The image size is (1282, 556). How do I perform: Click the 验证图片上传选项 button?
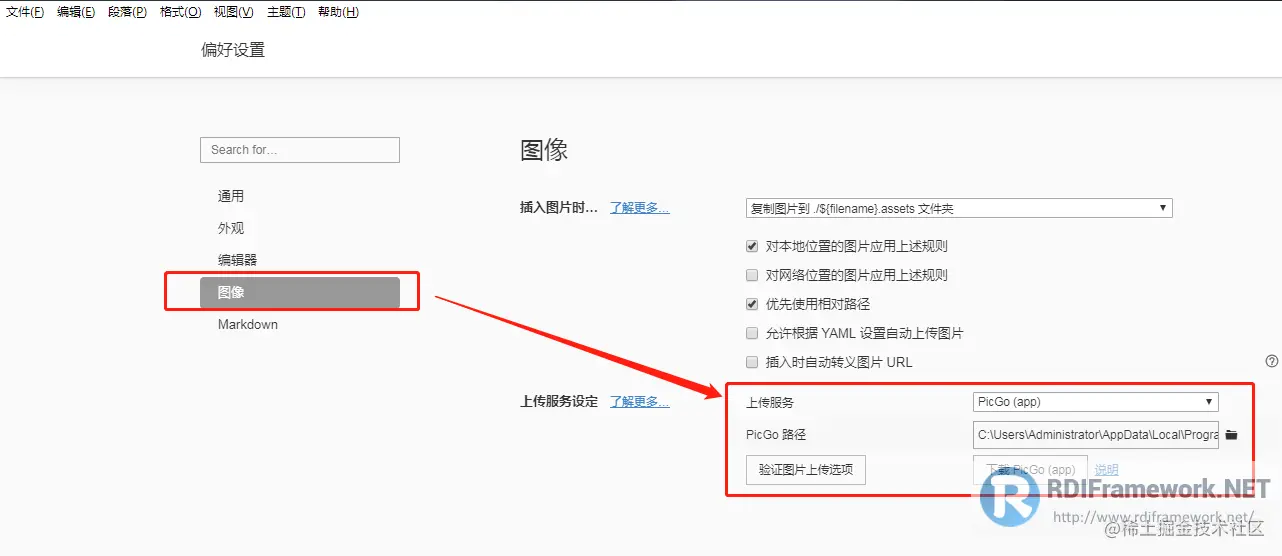coord(806,470)
